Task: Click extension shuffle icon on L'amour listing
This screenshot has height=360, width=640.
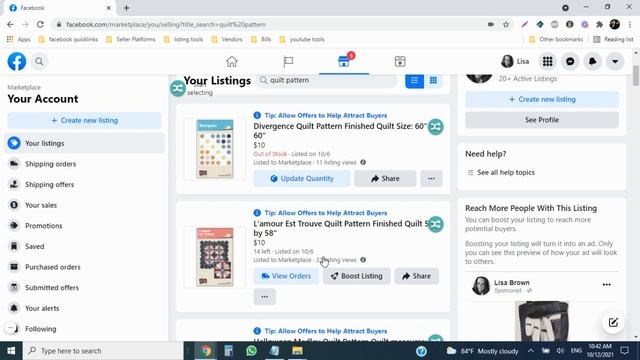Action: (436, 224)
